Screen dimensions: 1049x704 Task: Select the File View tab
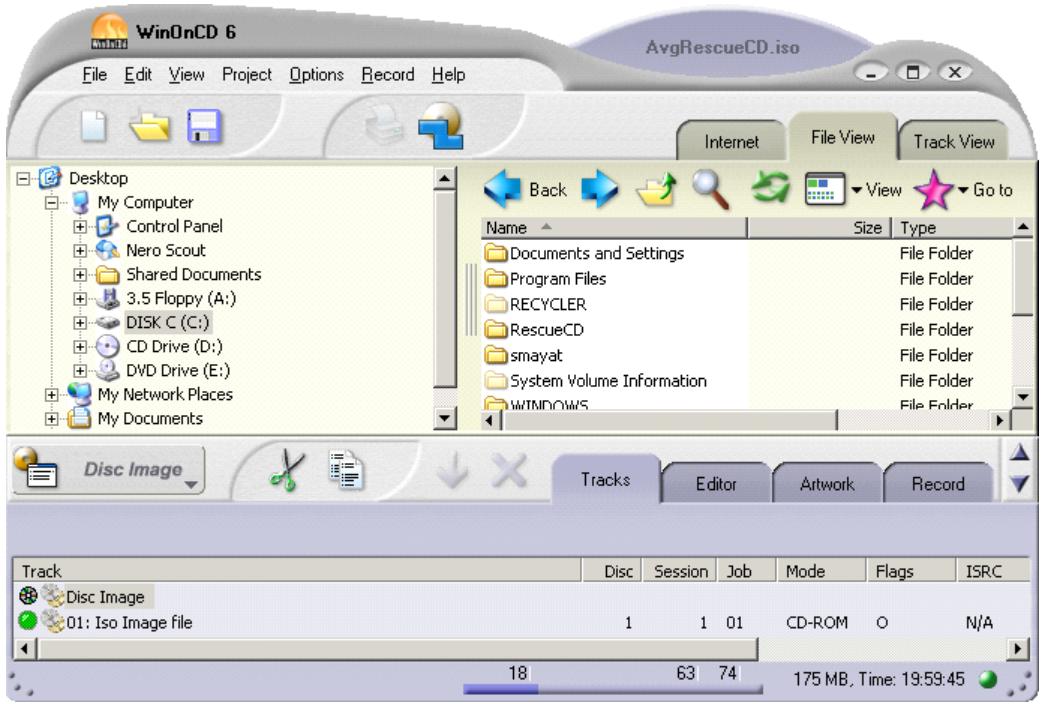pyautogui.click(x=842, y=137)
